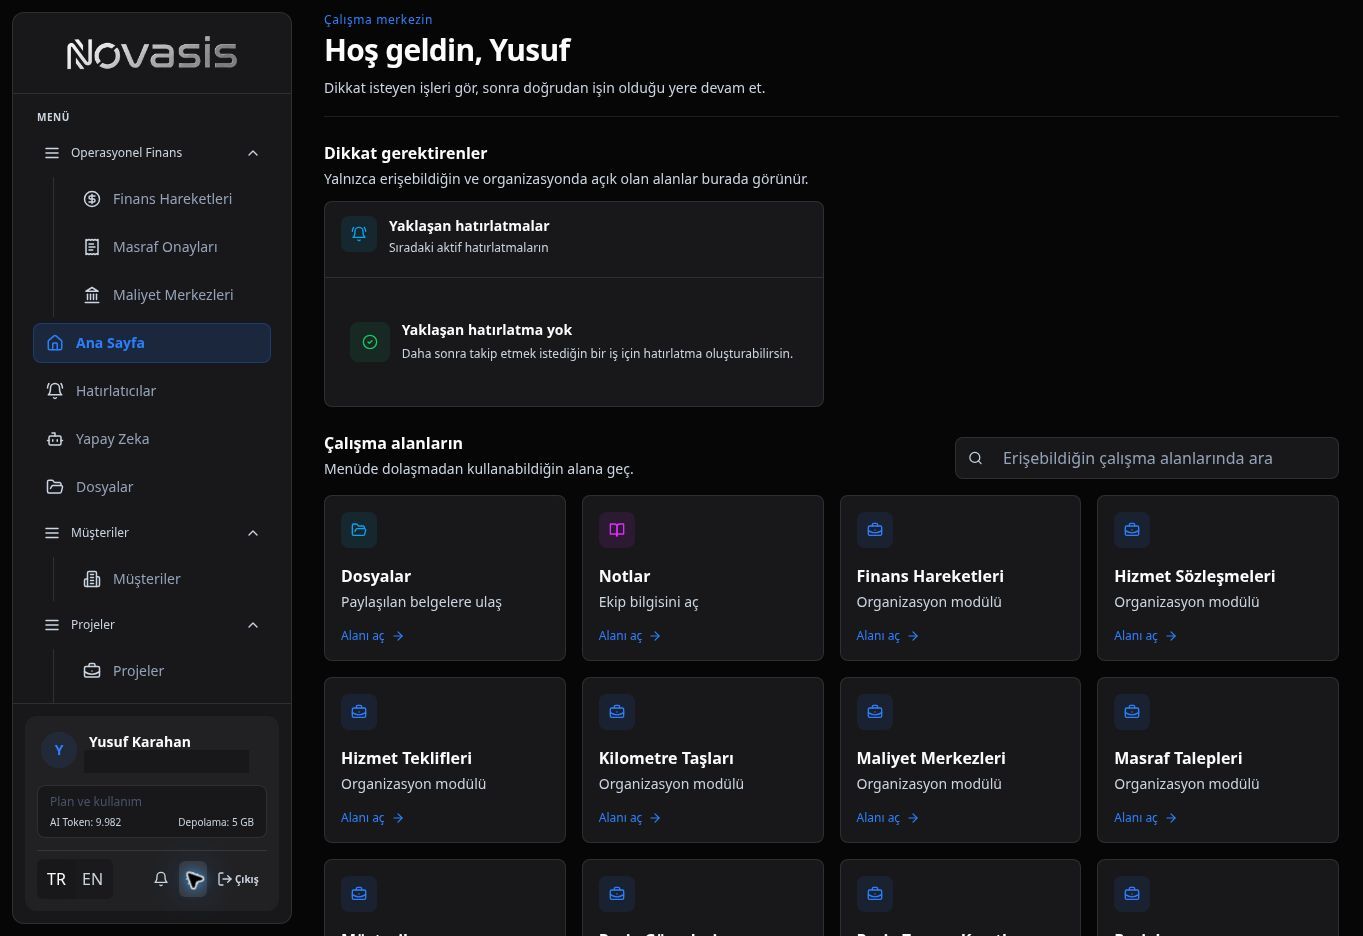
Task: Collapse the Projeler menu group
Action: click(x=253, y=625)
